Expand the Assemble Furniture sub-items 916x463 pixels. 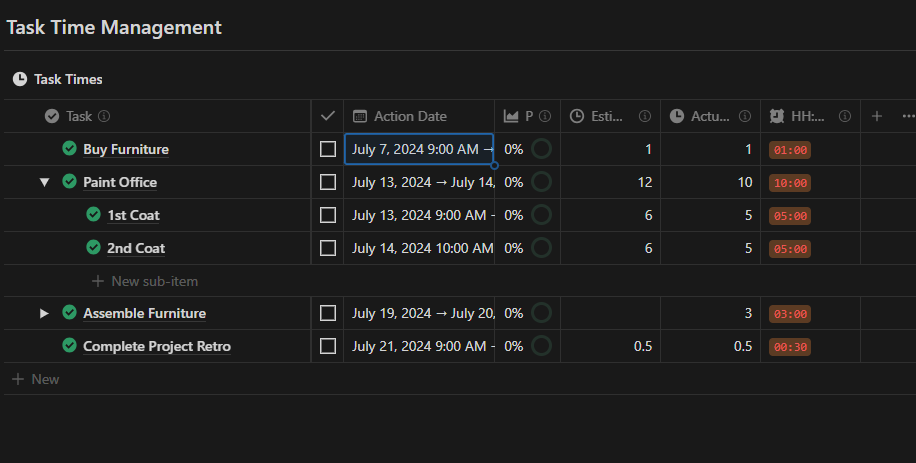point(44,313)
